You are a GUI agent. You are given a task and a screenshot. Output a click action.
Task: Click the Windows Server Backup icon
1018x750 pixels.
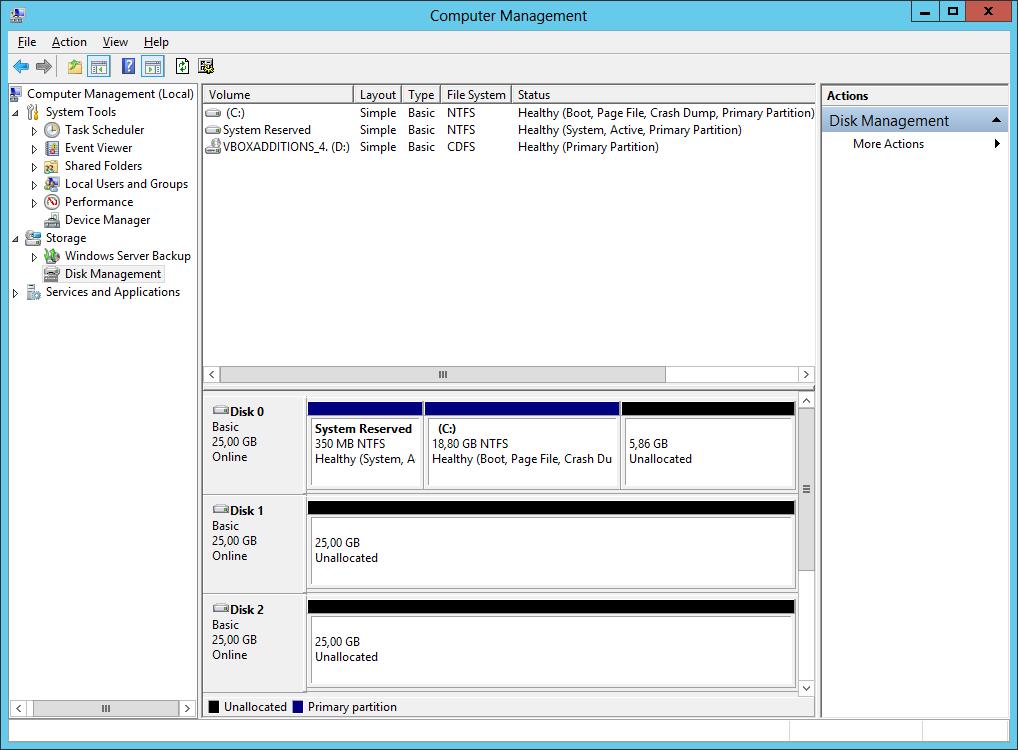(x=52, y=256)
